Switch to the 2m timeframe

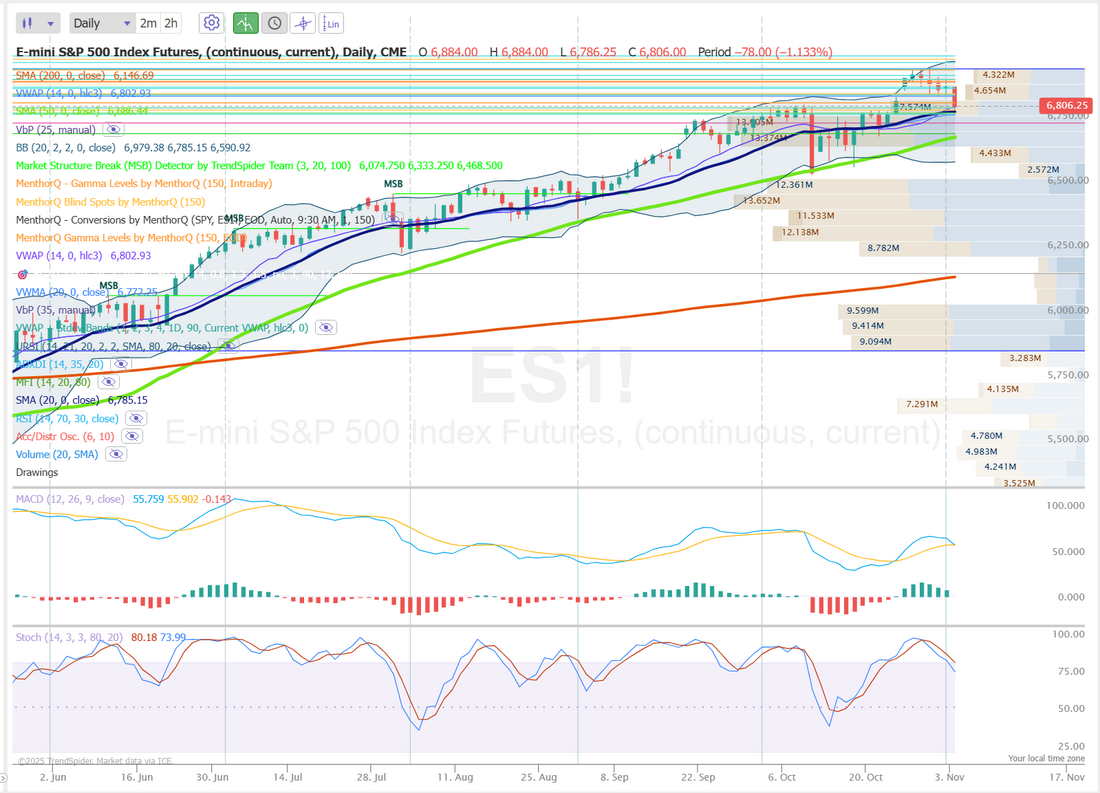148,23
